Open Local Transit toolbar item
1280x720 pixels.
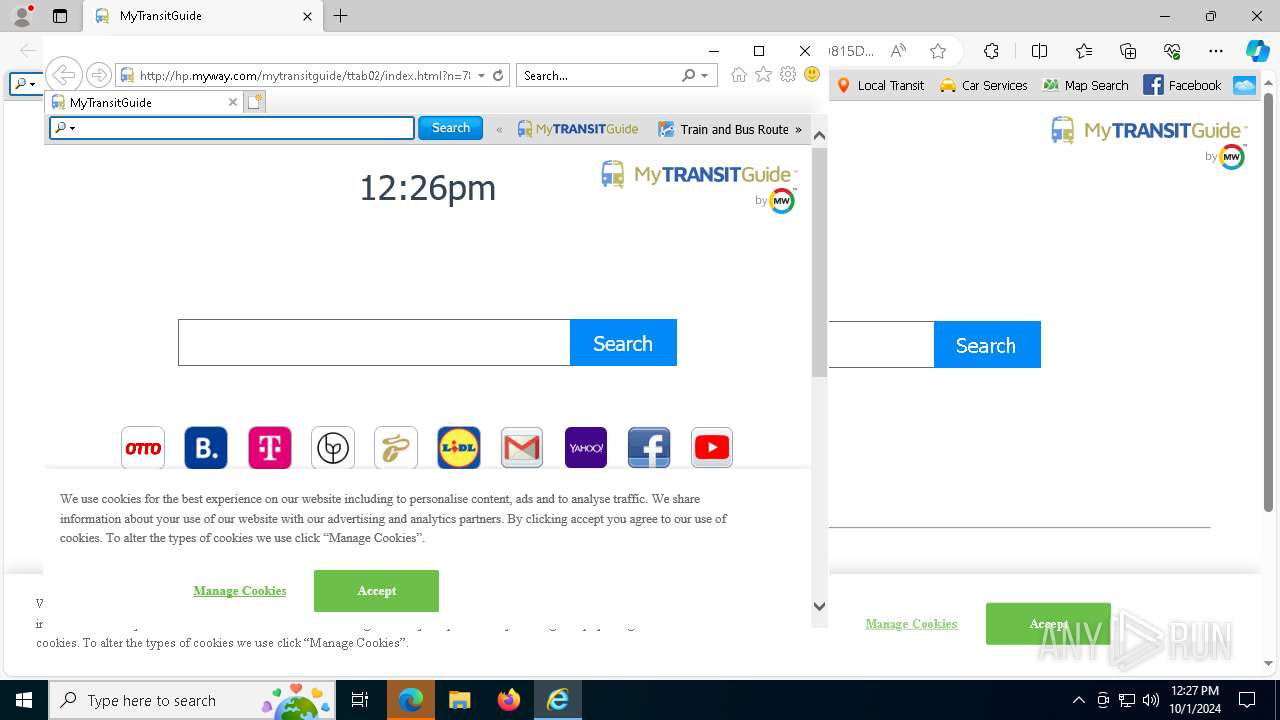click(x=880, y=85)
